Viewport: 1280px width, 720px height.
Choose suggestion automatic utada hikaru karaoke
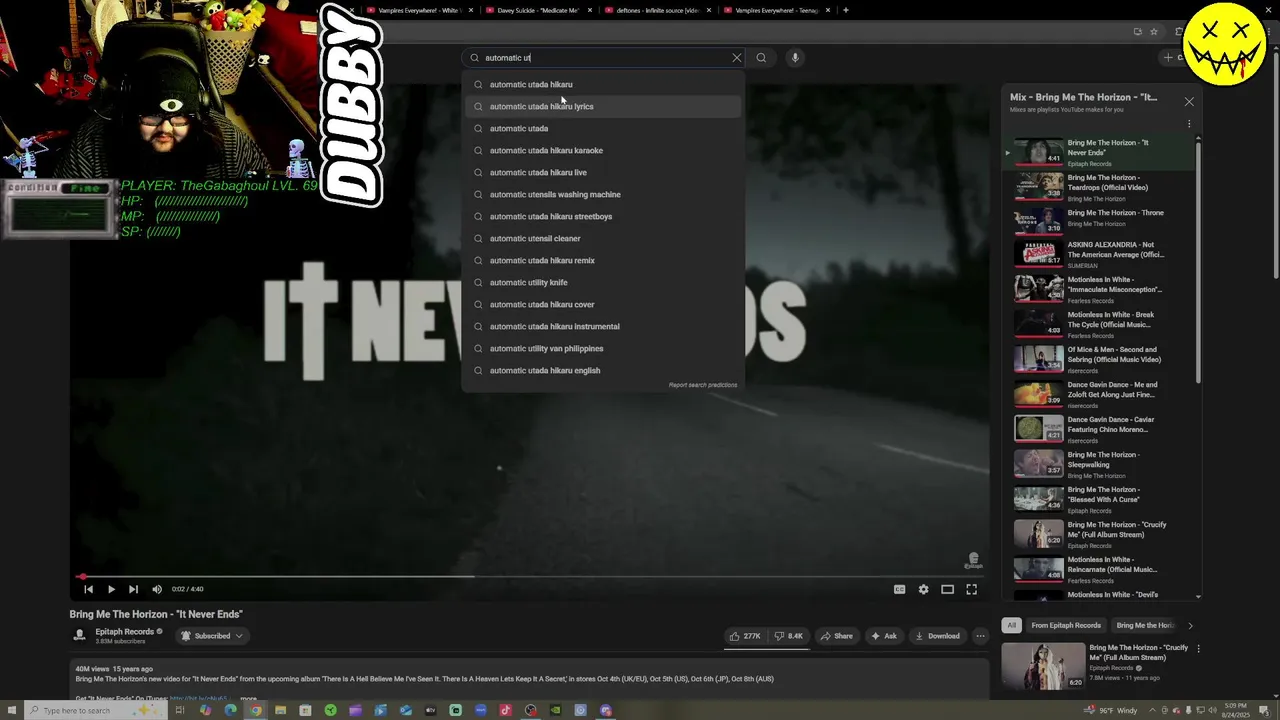click(x=603, y=151)
